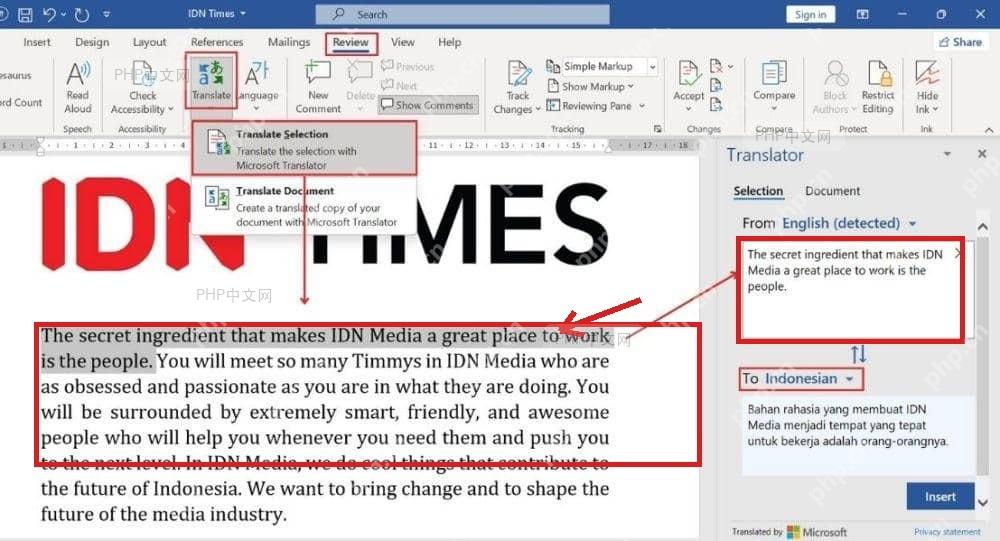Open the Tracking dialog launcher

[658, 129]
